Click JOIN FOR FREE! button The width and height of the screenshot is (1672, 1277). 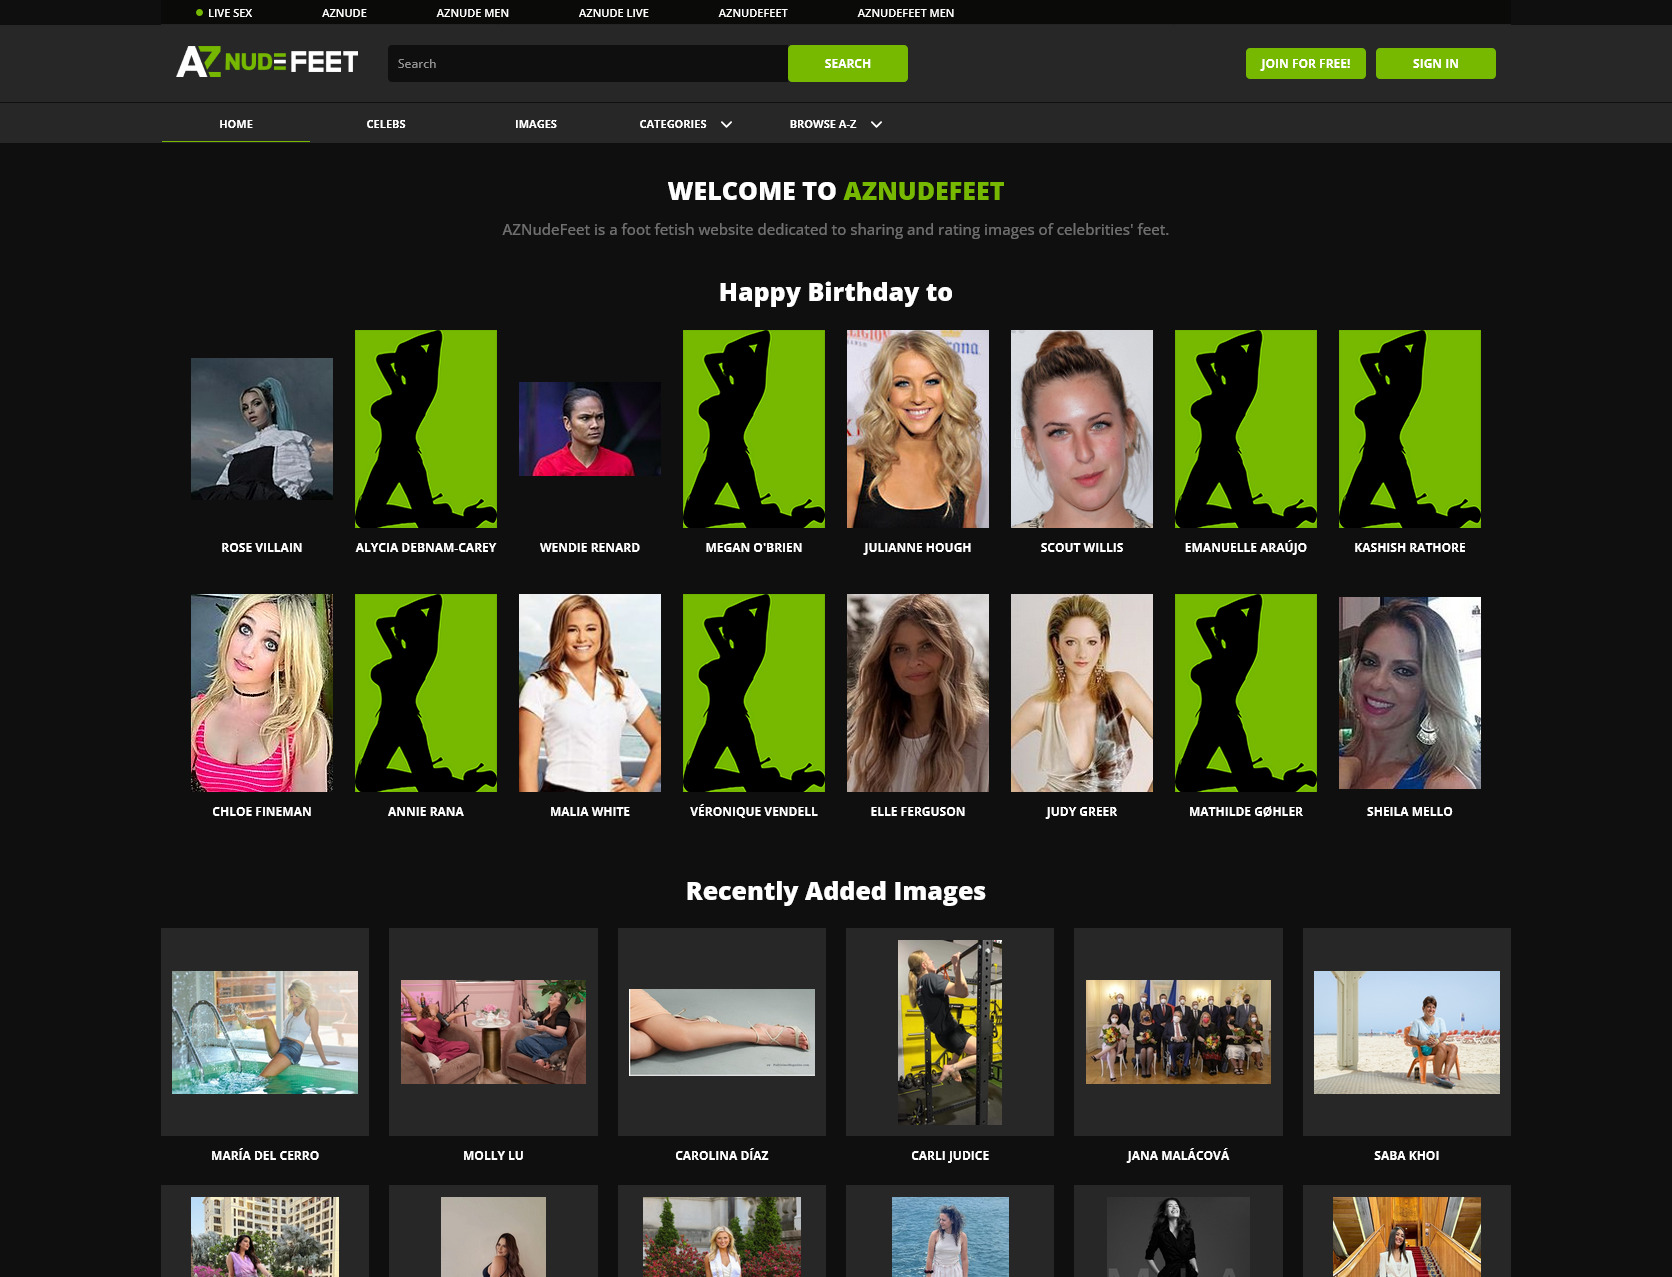[1305, 63]
